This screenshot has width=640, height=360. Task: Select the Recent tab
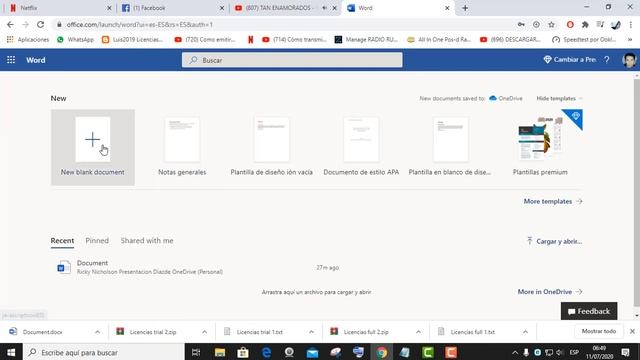coord(62,241)
